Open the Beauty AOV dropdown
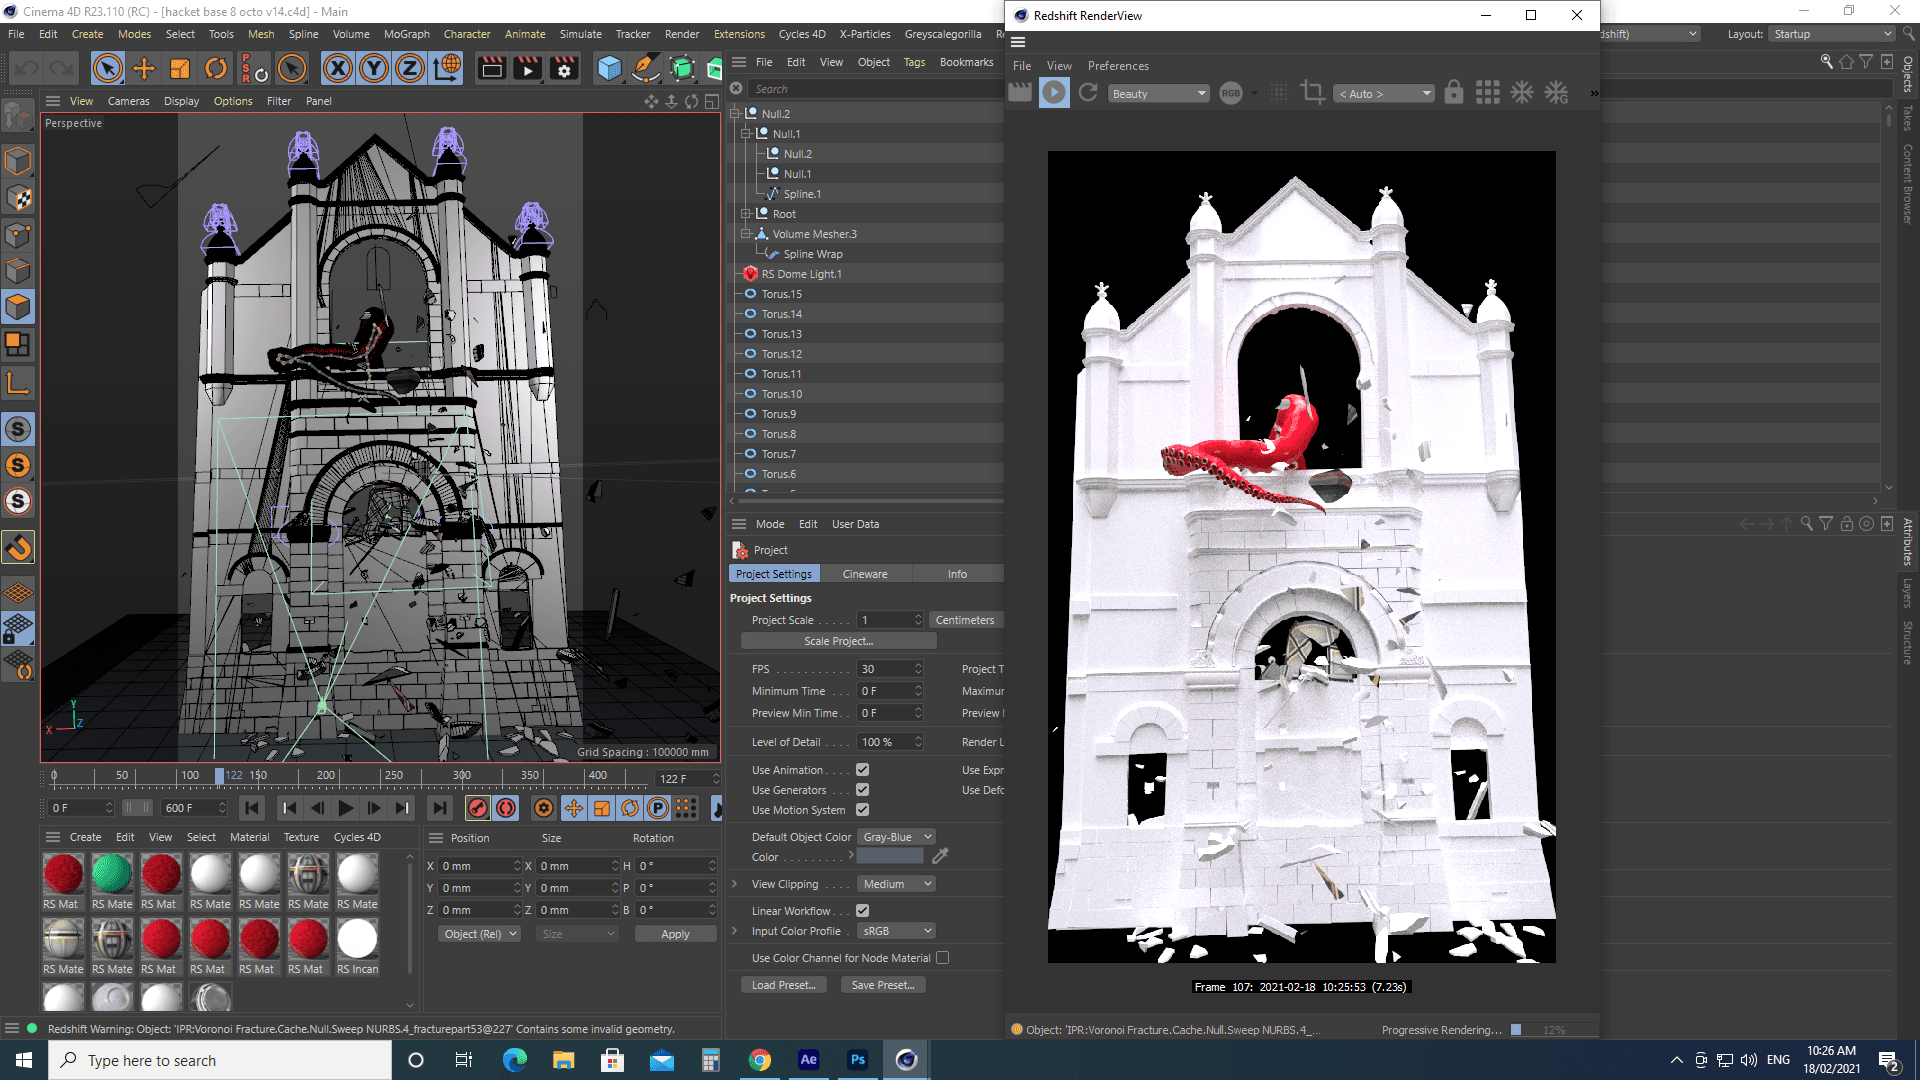The image size is (1920, 1080). click(x=1158, y=94)
